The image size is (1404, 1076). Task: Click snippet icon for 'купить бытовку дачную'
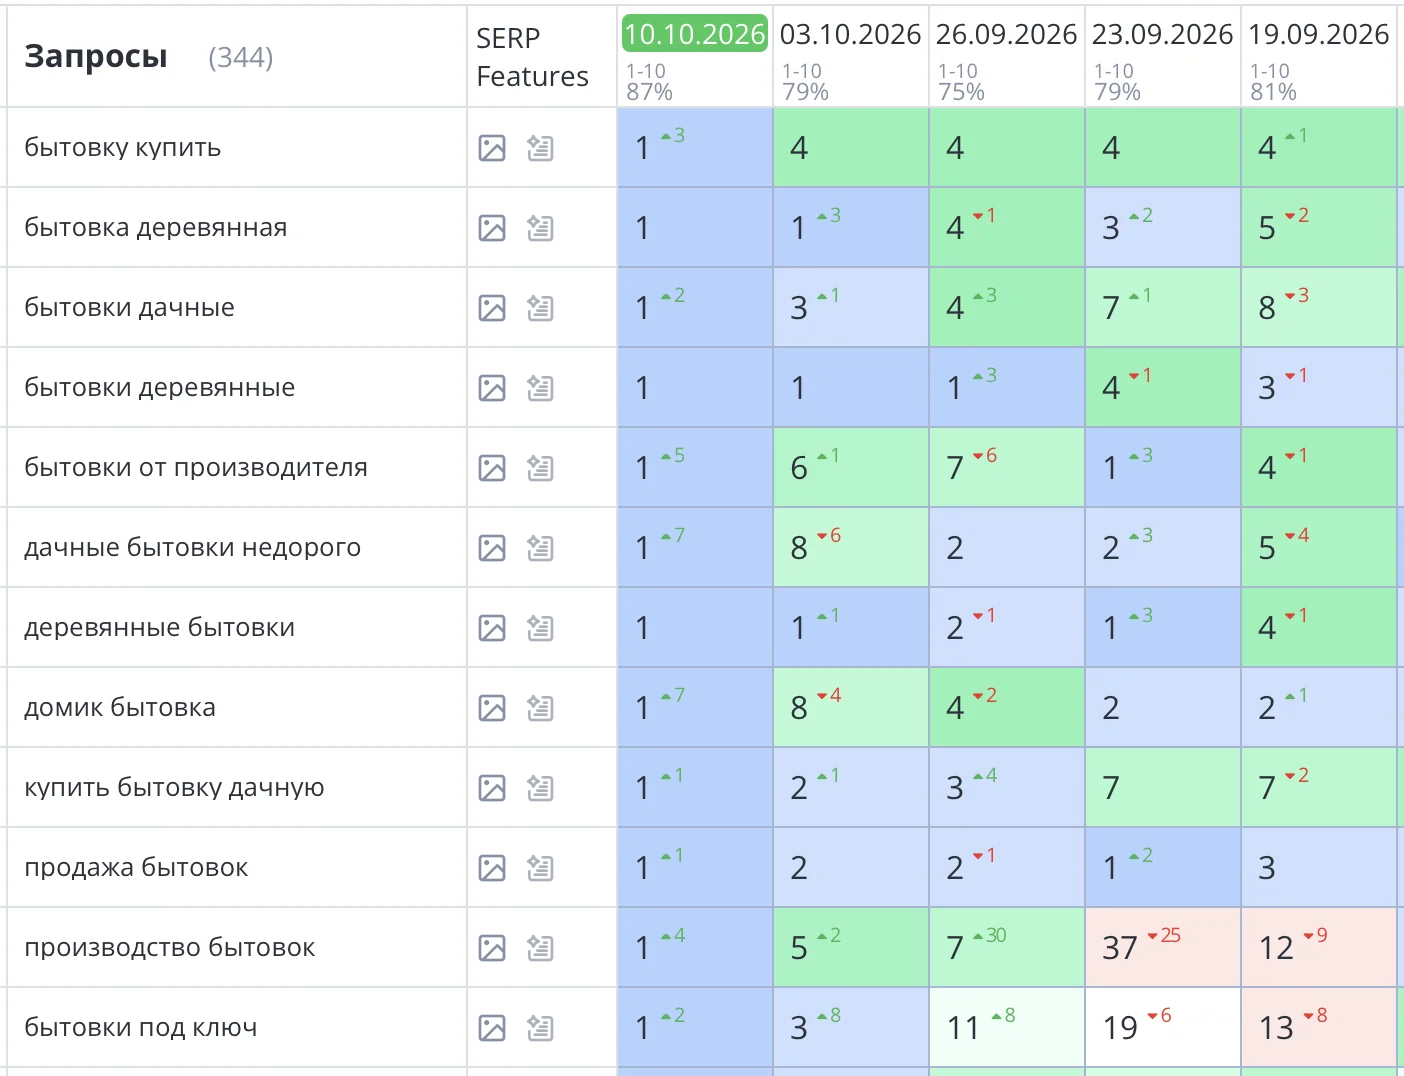(x=540, y=788)
